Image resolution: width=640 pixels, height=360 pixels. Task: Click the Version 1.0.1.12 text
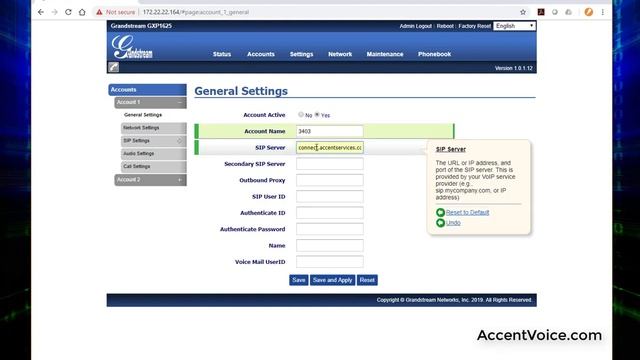point(513,68)
